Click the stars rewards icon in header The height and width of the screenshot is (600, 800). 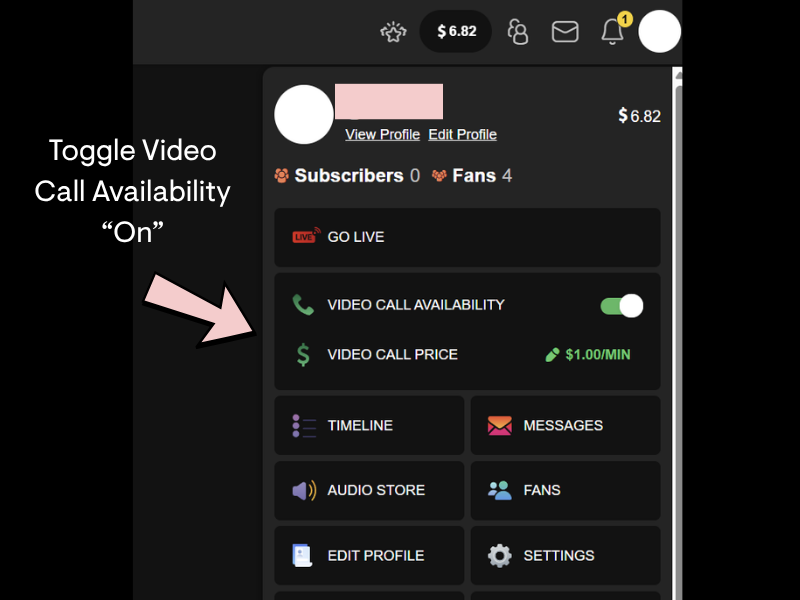click(393, 32)
